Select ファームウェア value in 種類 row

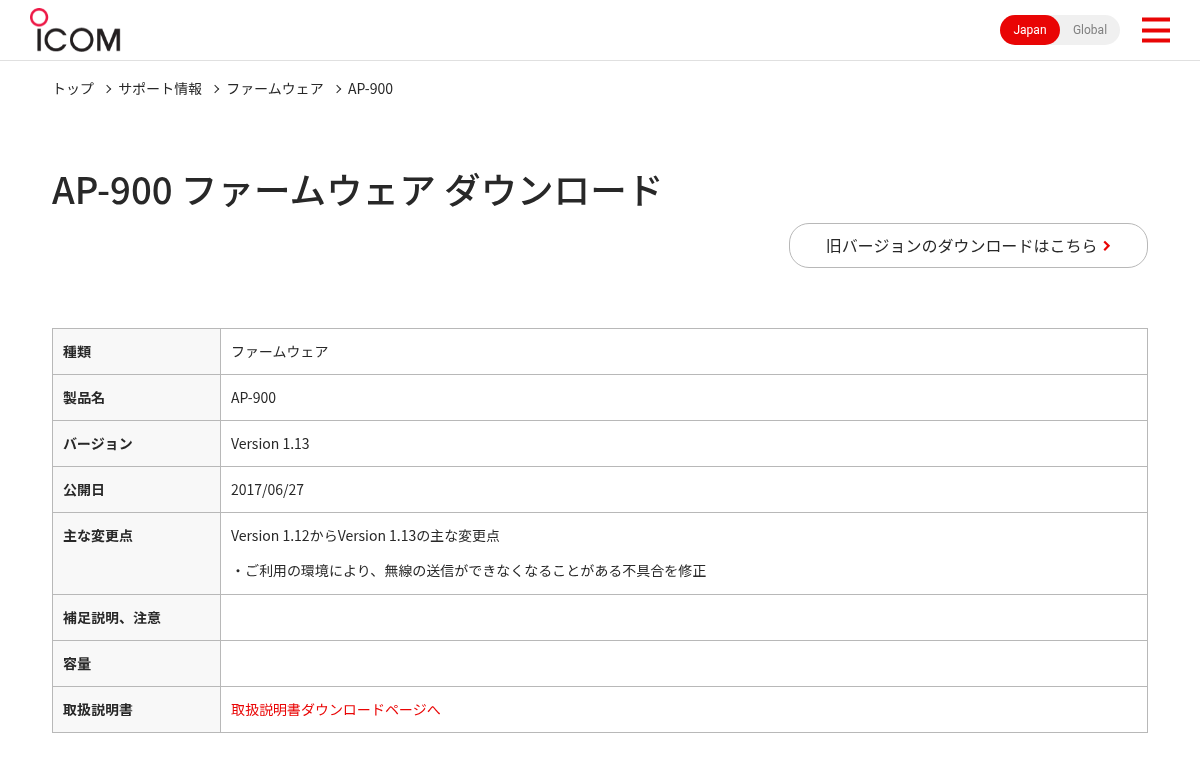pyautogui.click(x=279, y=352)
